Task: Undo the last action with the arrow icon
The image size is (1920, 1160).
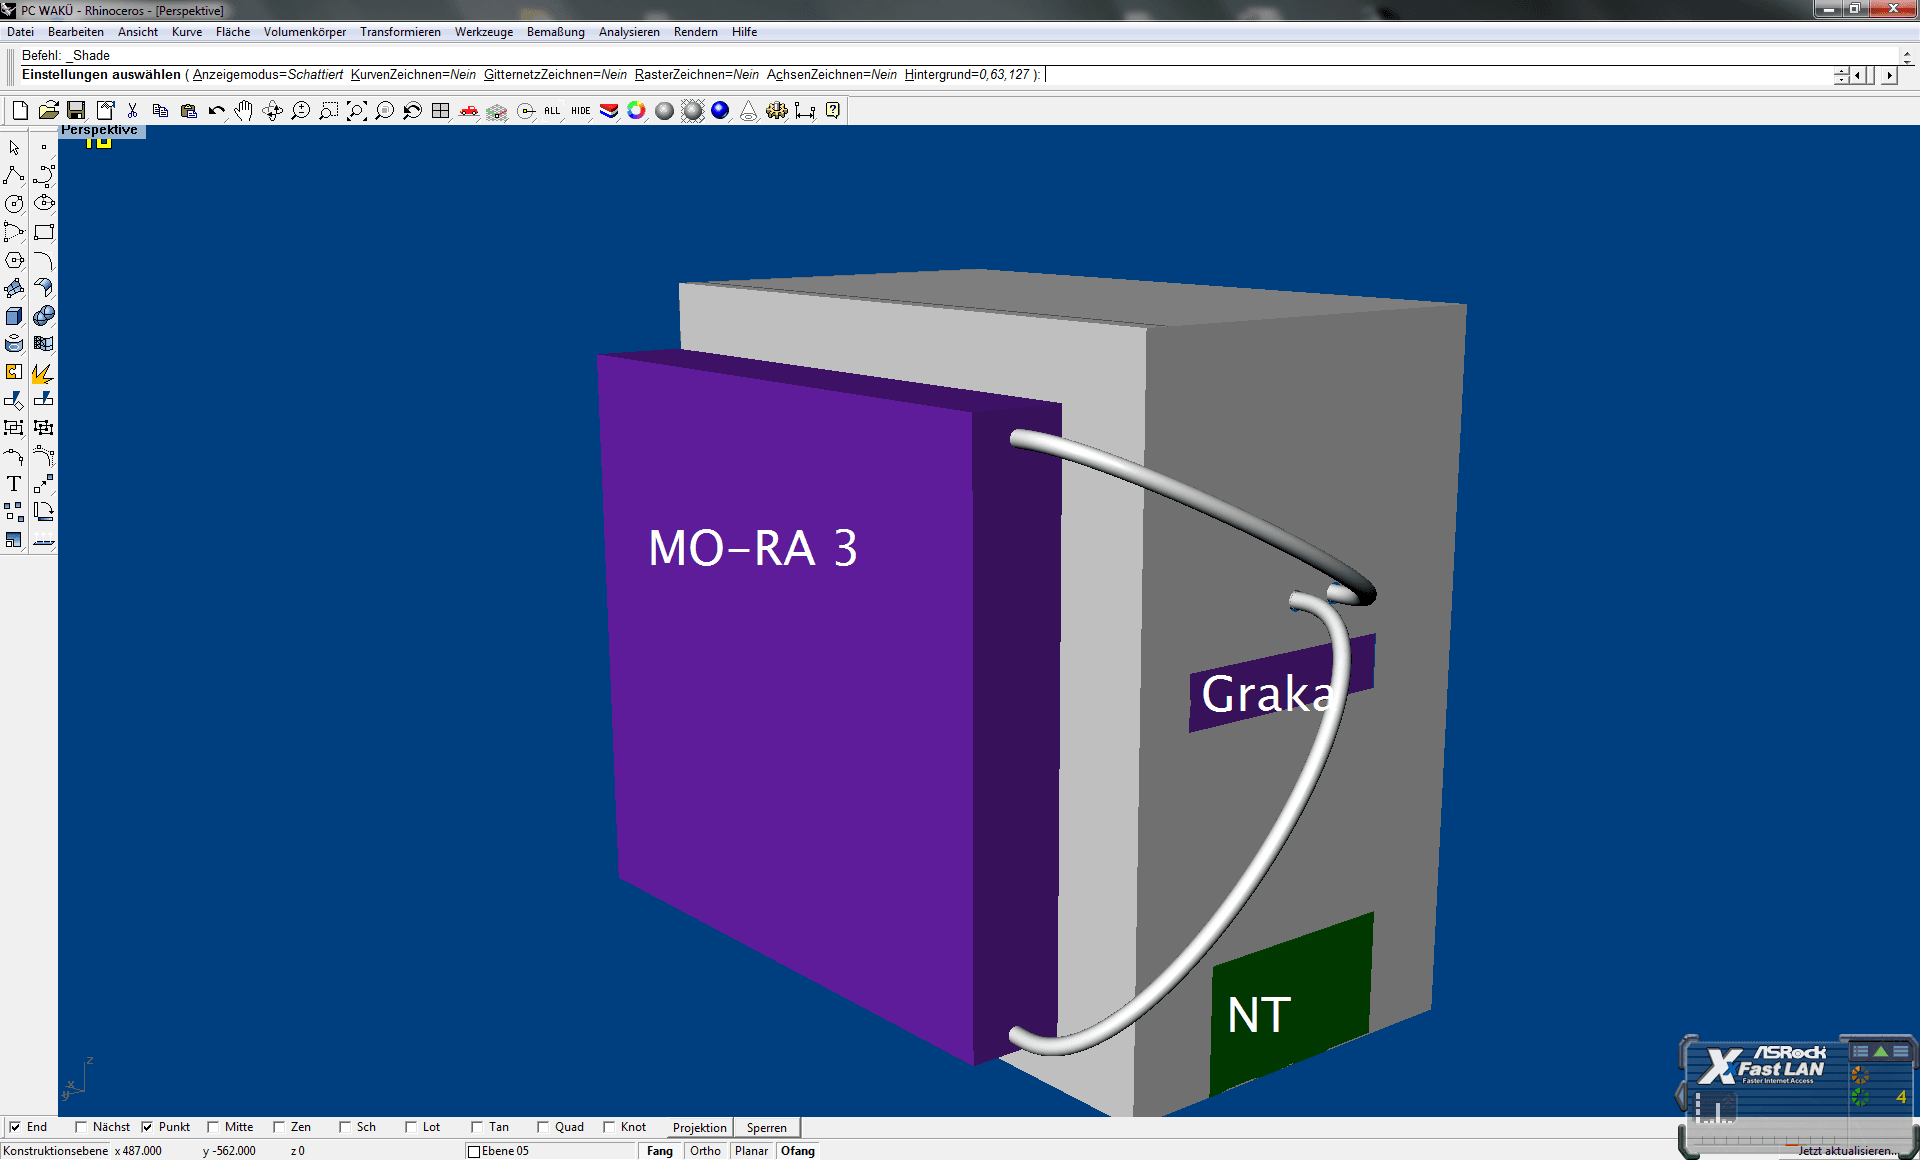Action: pos(216,111)
